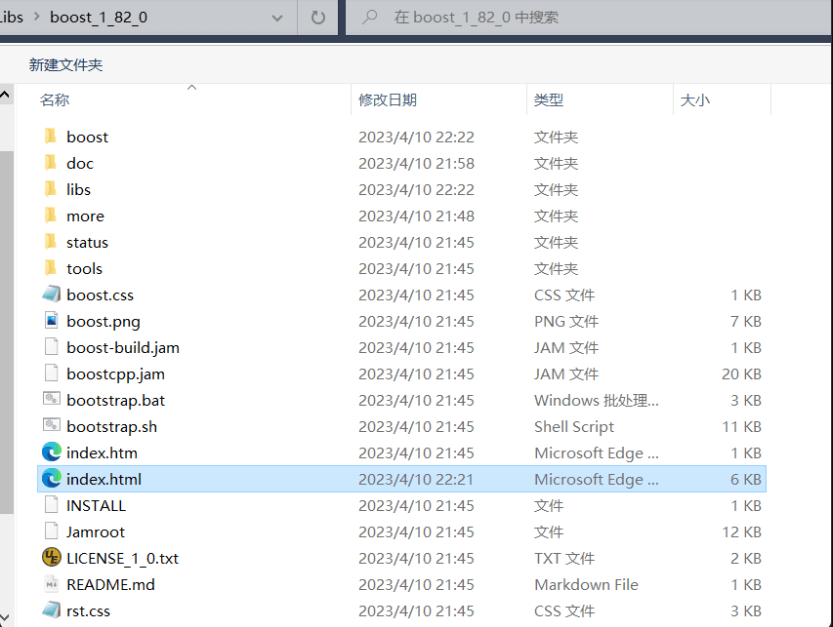Select the tools folder icon
833x627 pixels.
pos(51,268)
